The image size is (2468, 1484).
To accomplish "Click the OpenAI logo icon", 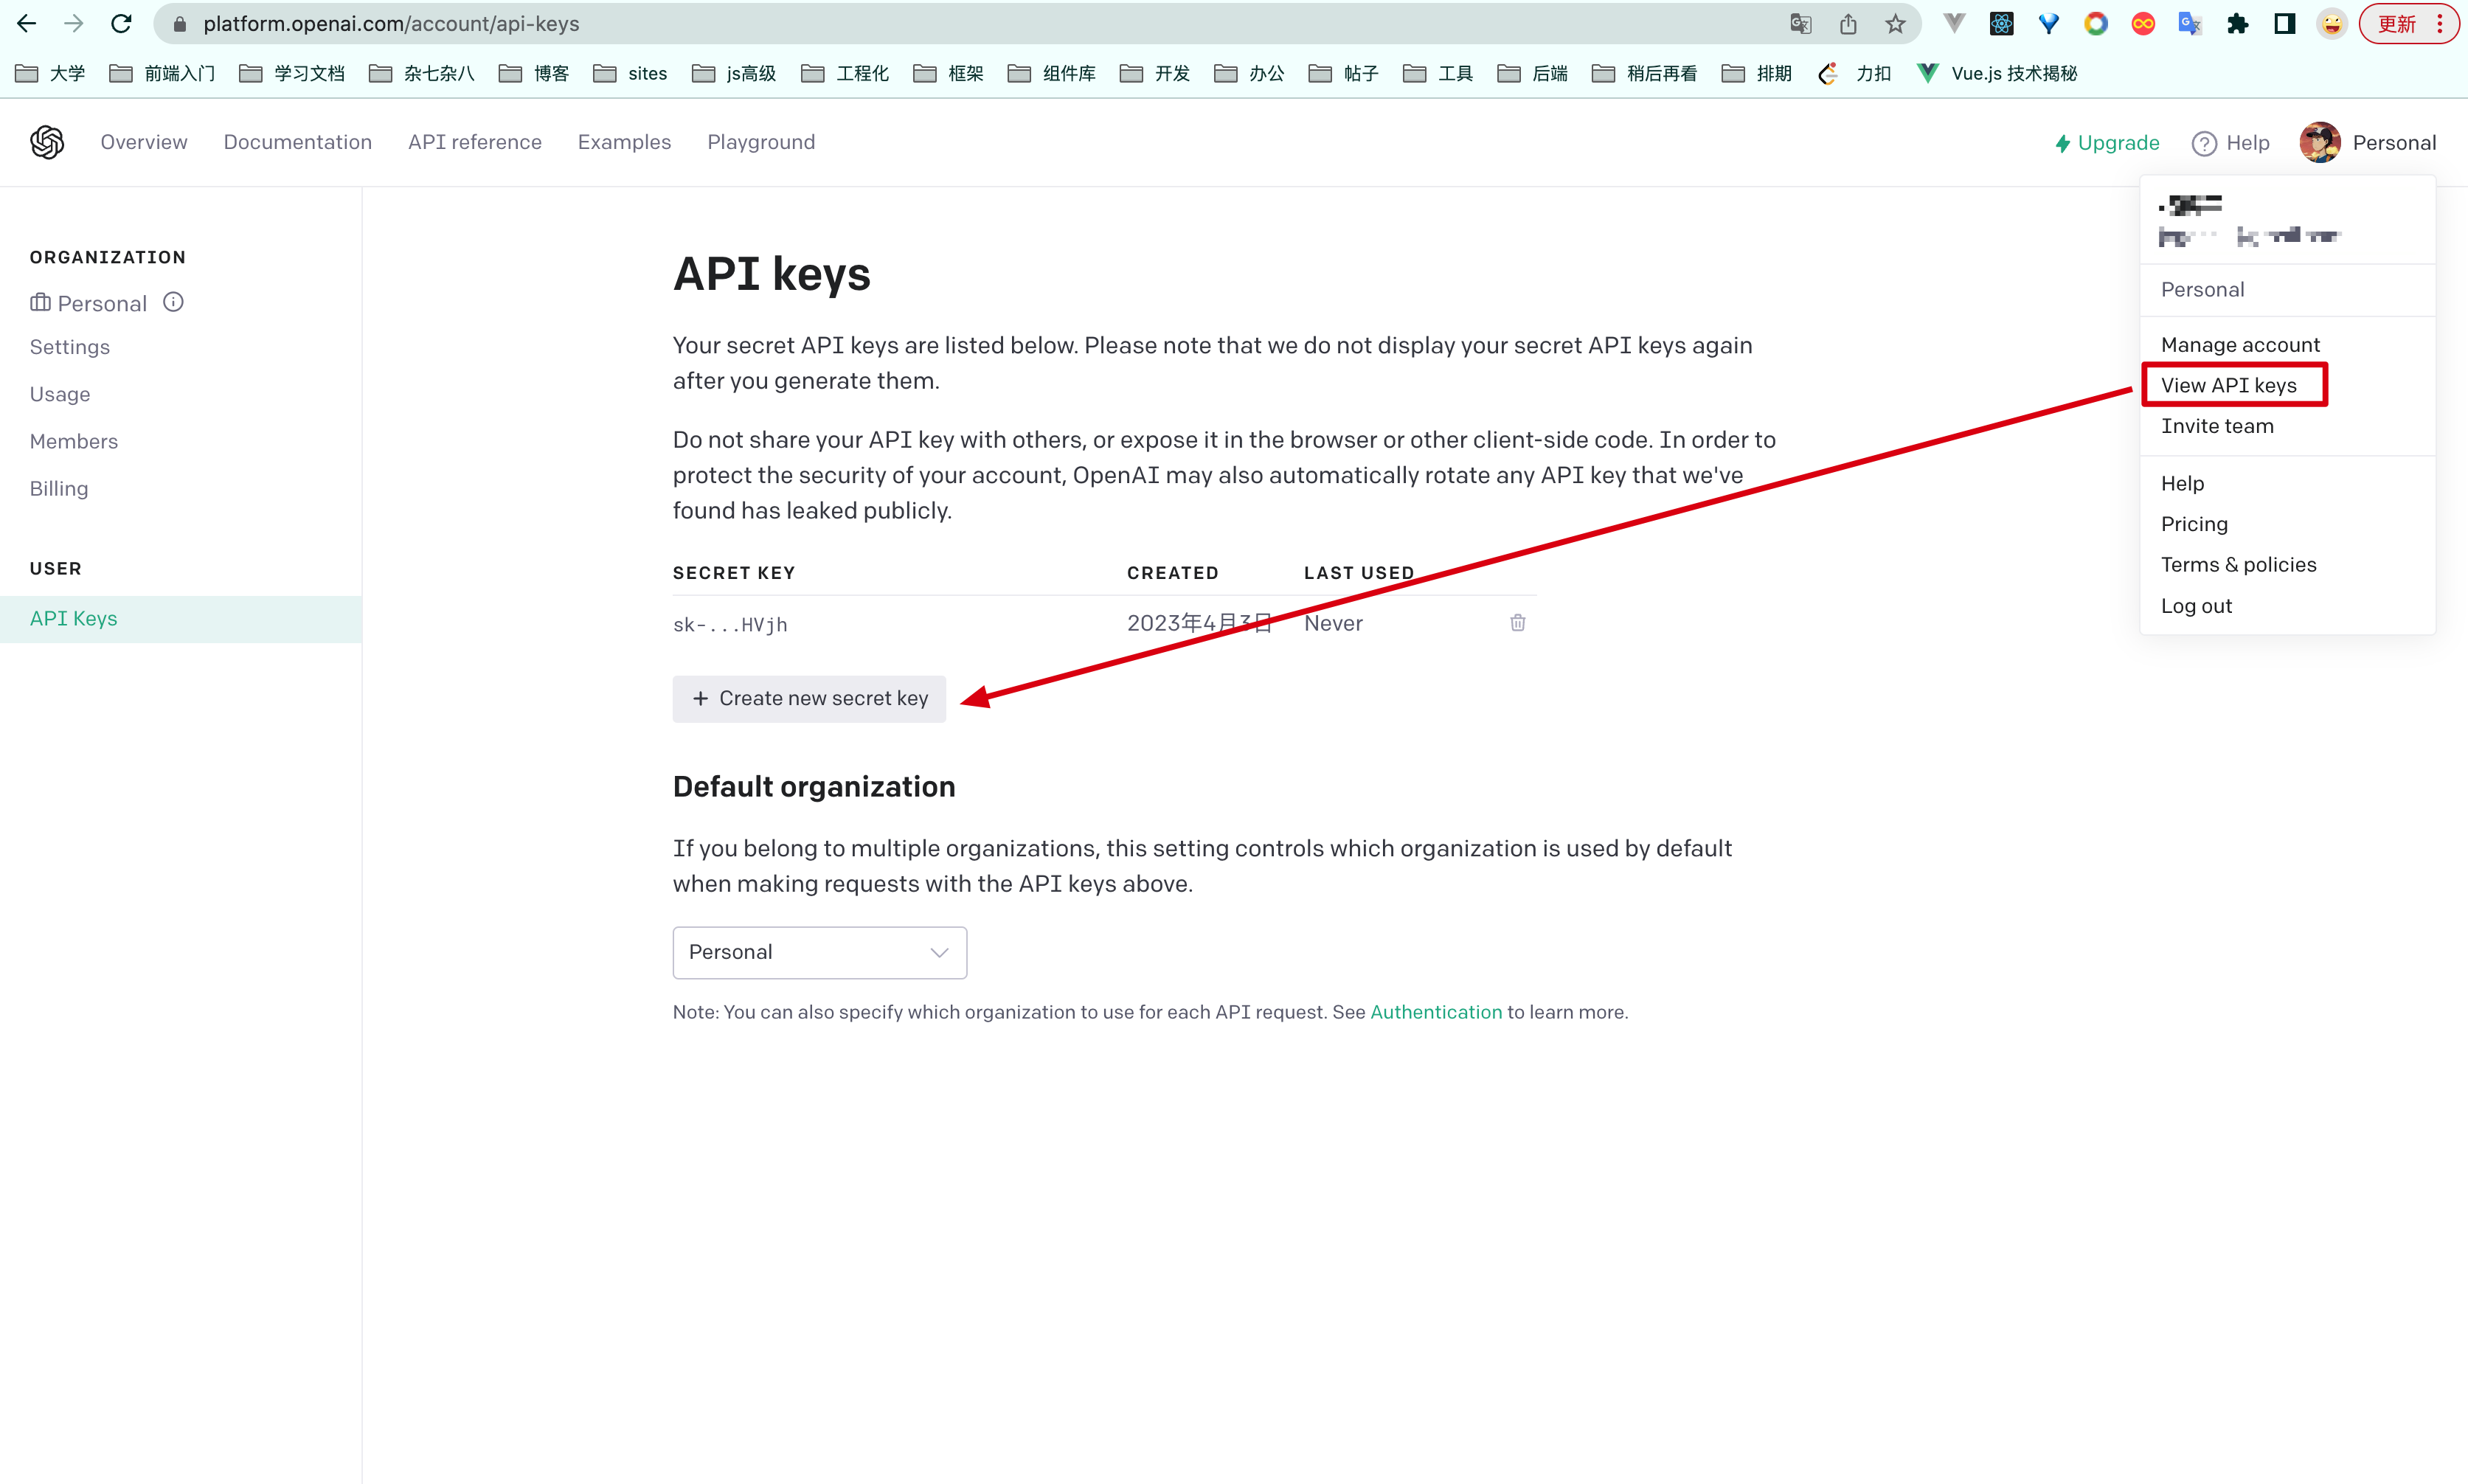I will click(x=47, y=142).
